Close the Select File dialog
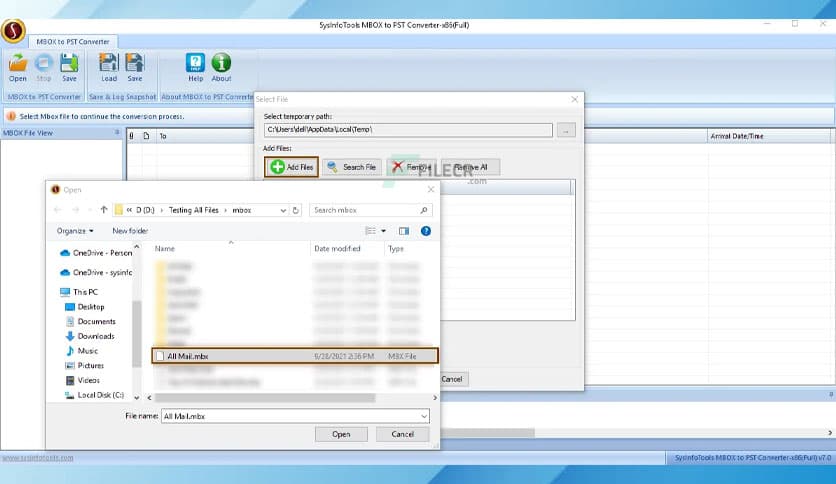 click(x=574, y=99)
